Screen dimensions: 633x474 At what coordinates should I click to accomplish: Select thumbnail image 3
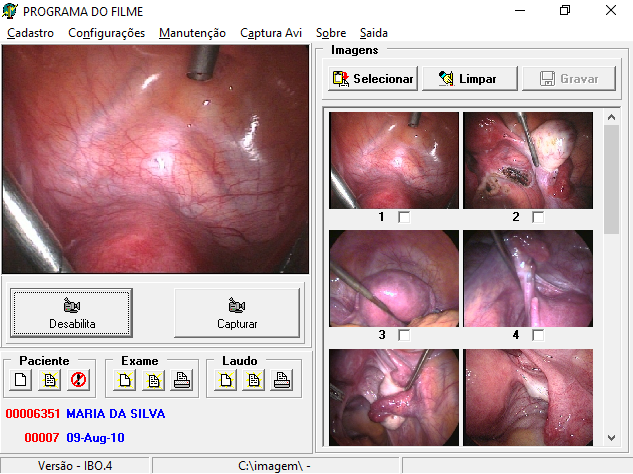tap(394, 277)
